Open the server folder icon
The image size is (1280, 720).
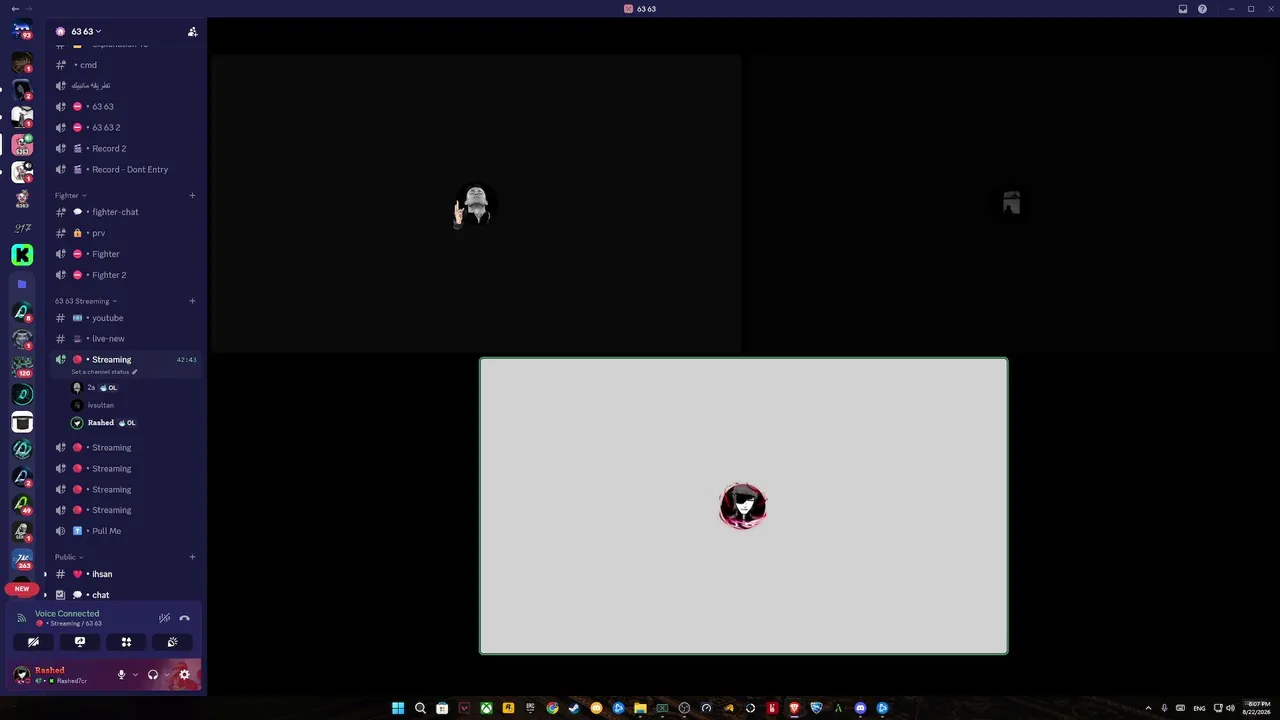click(22, 284)
